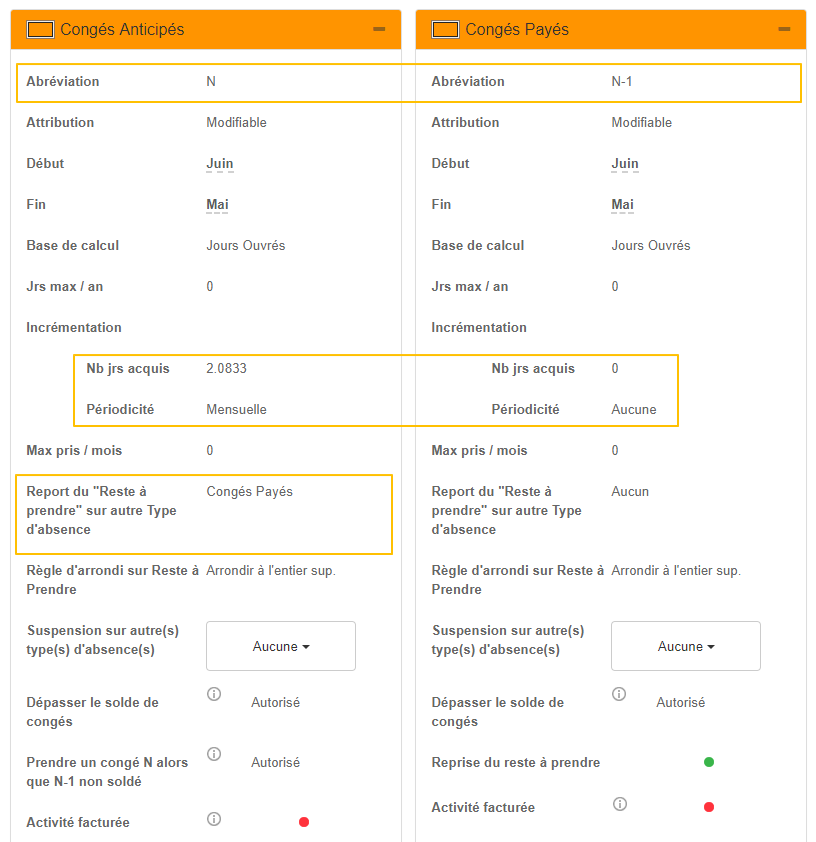Click the Congés Payés header color swatch

(x=445, y=30)
